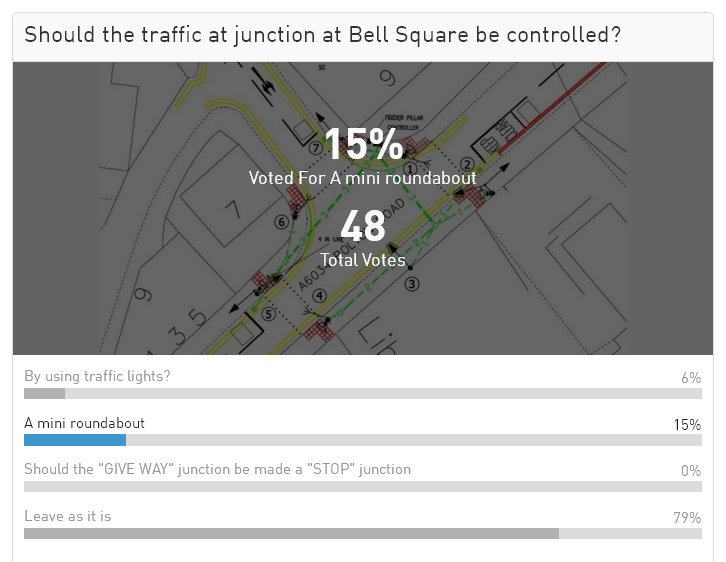Click circled marker 3 on the map
This screenshot has height=562, width=726.
pyautogui.click(x=411, y=284)
